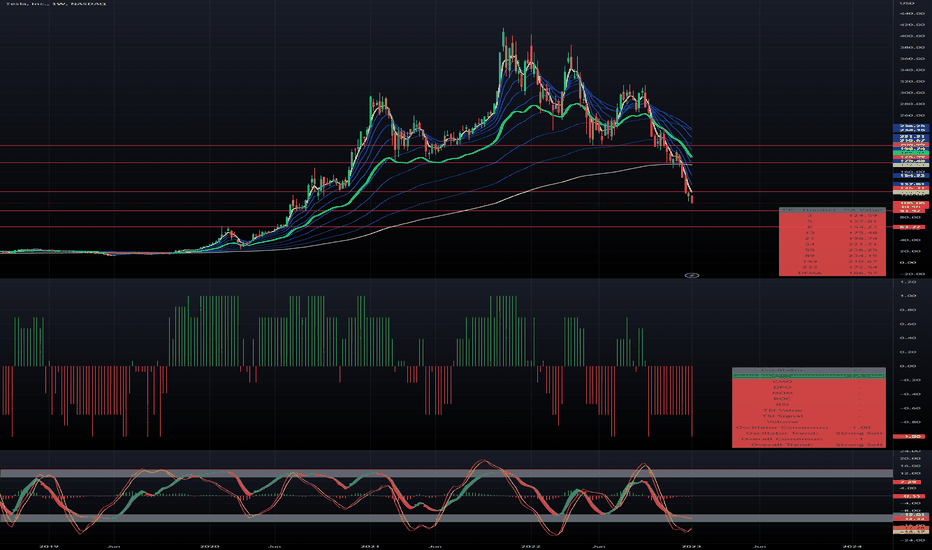Click the 300.00 price scale label

coord(911,93)
